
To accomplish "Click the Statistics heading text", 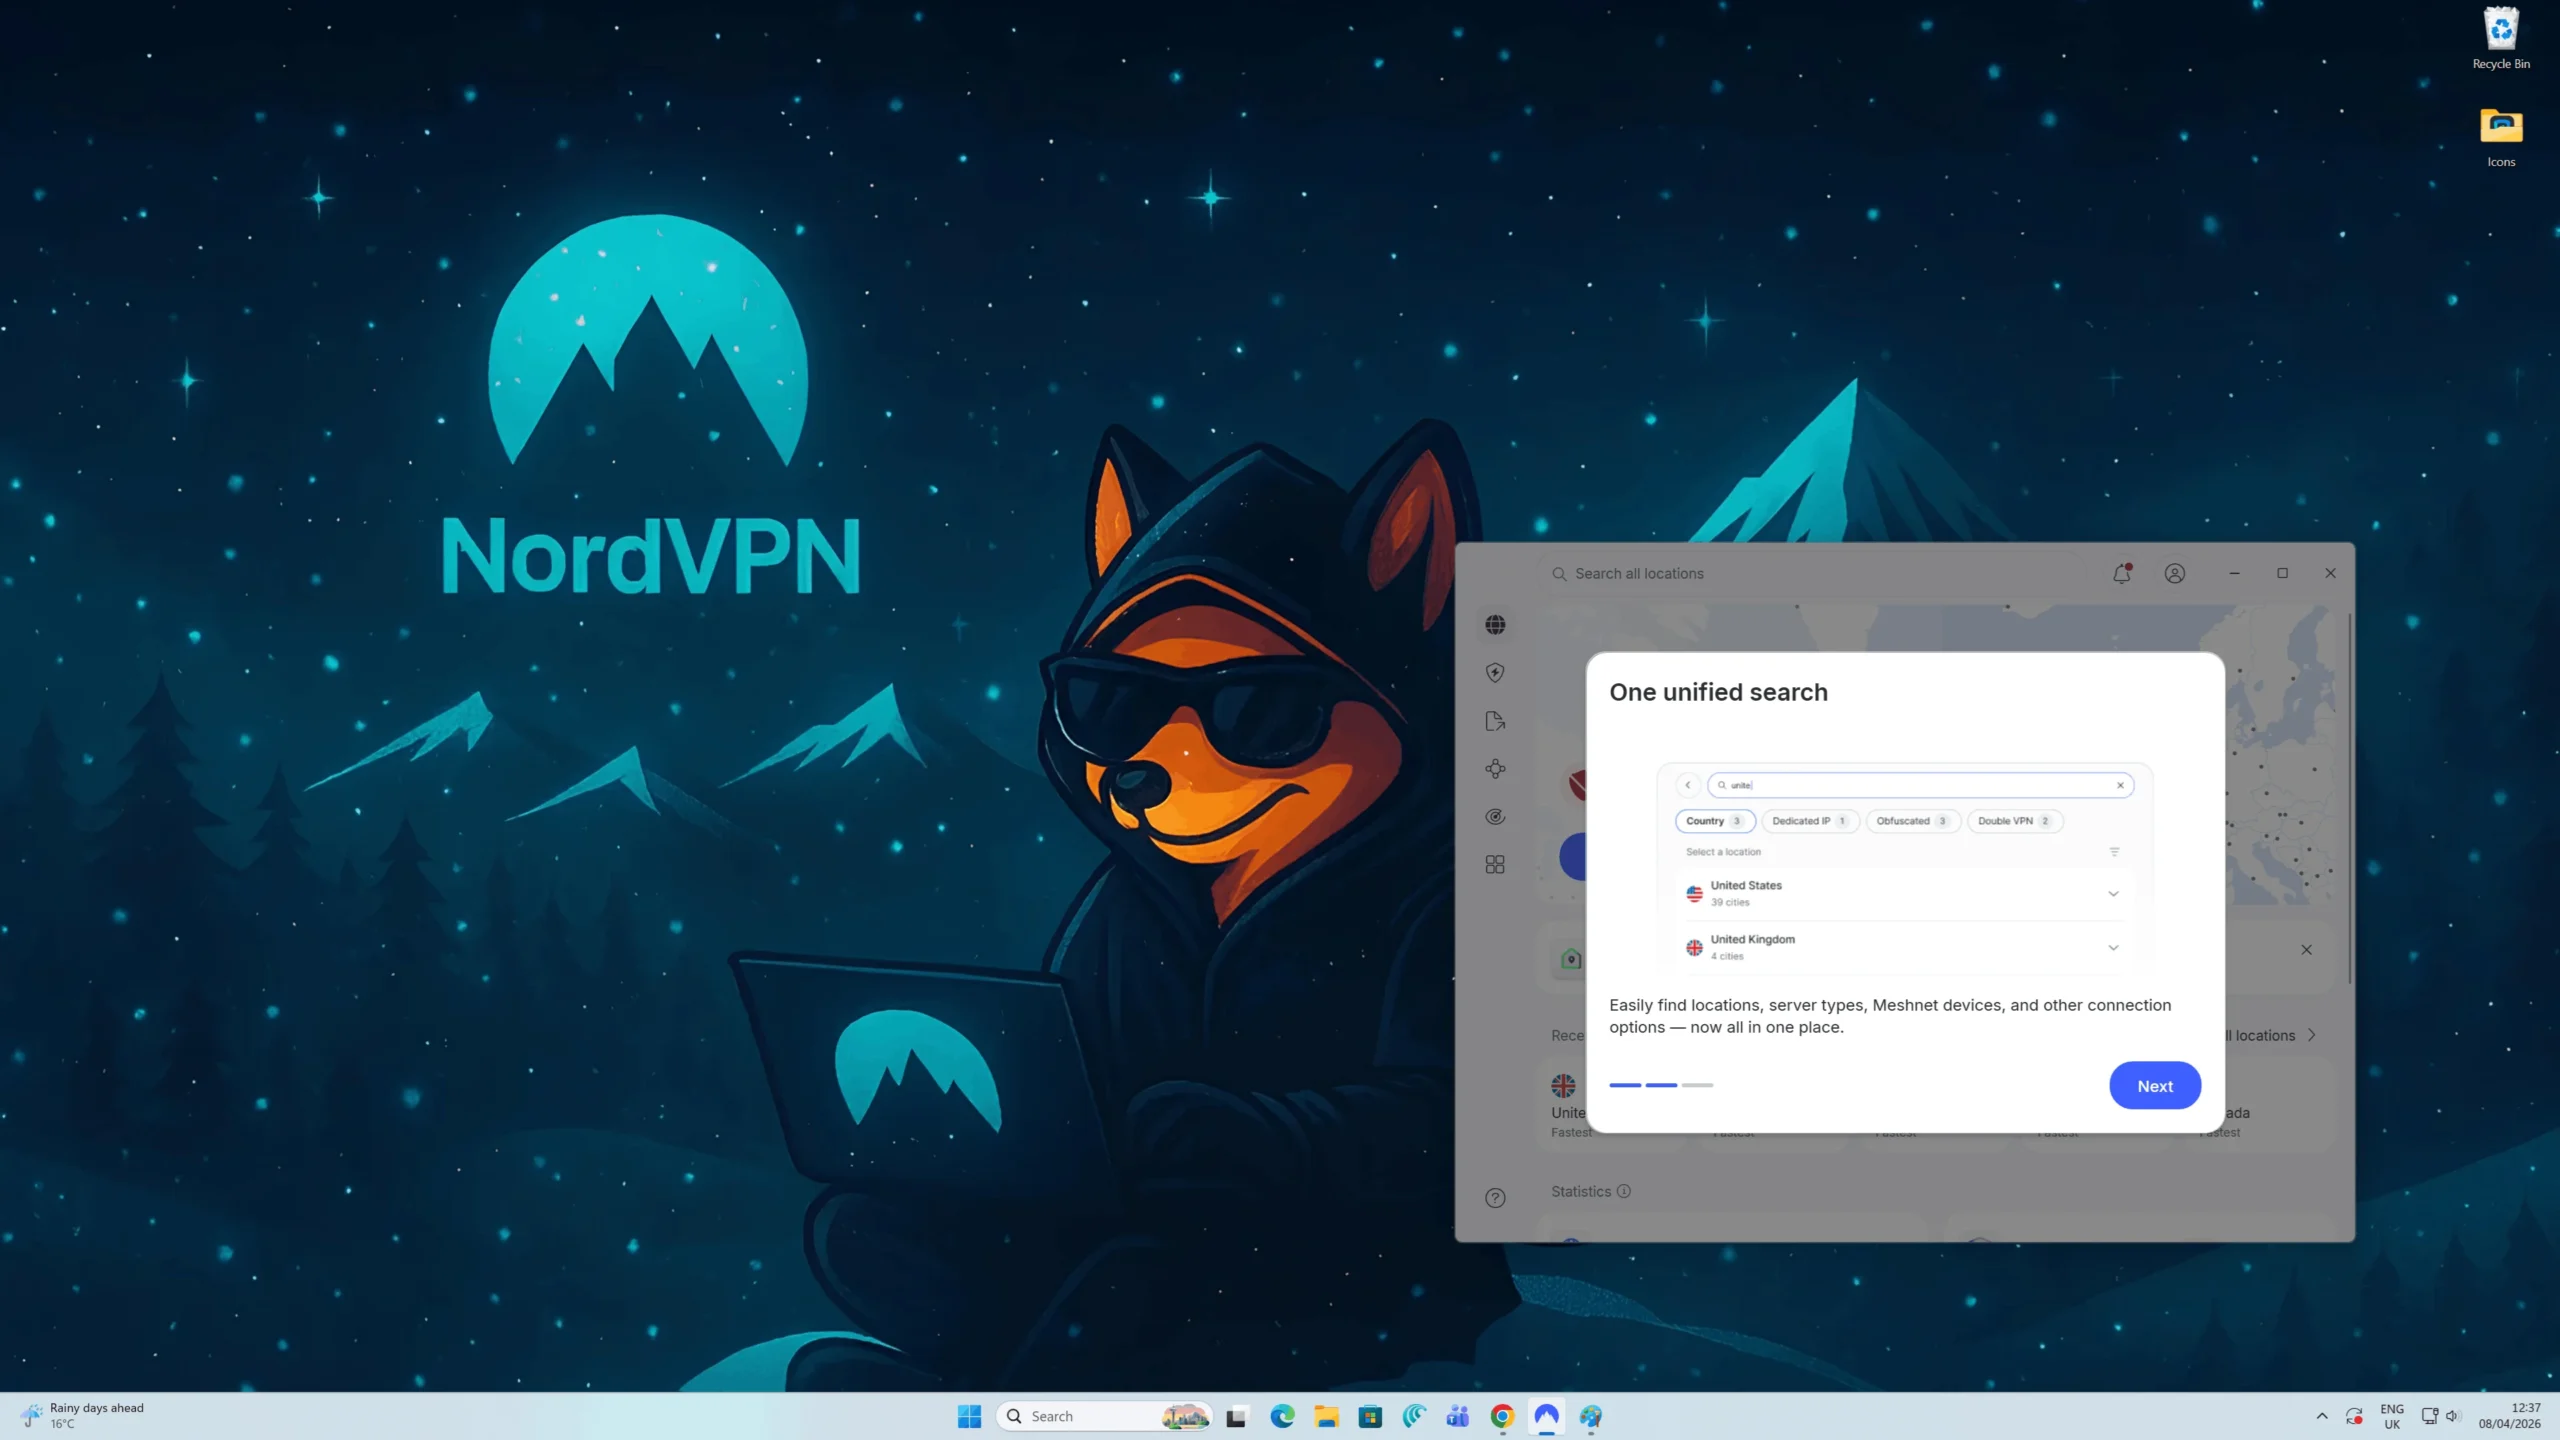I will (1581, 1191).
